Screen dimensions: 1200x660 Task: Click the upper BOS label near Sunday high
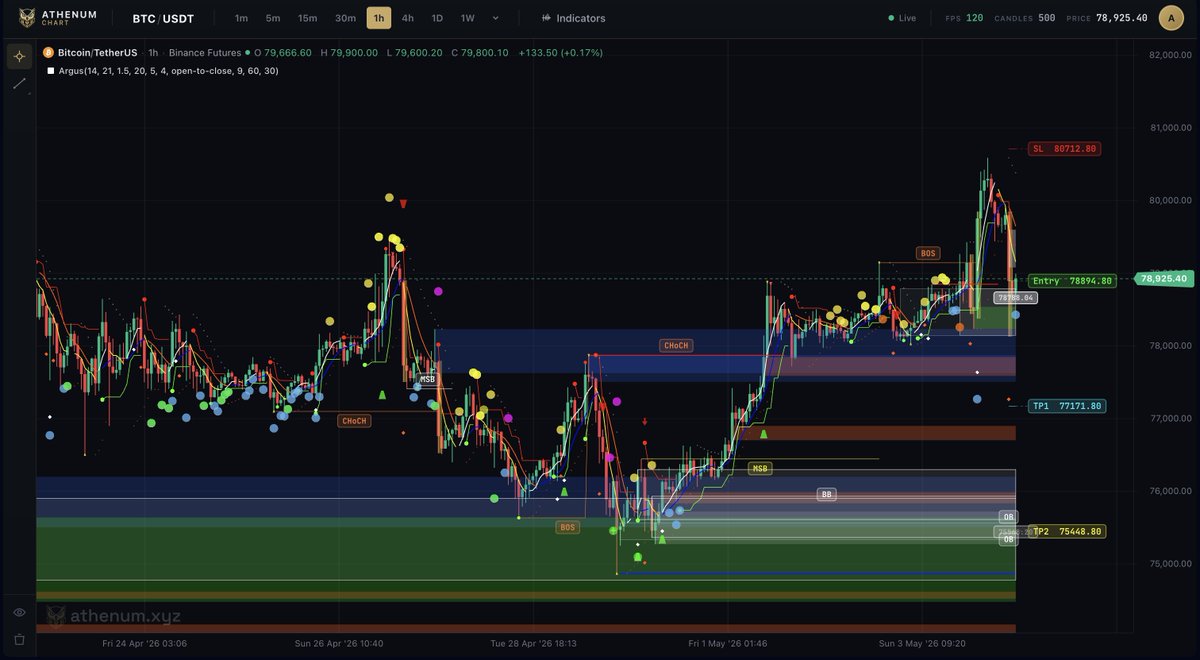pos(928,254)
